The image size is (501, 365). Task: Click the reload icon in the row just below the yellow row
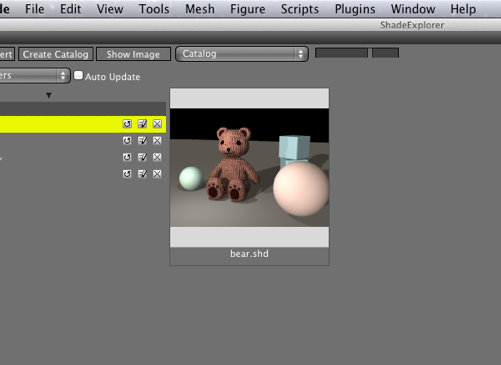[127, 141]
